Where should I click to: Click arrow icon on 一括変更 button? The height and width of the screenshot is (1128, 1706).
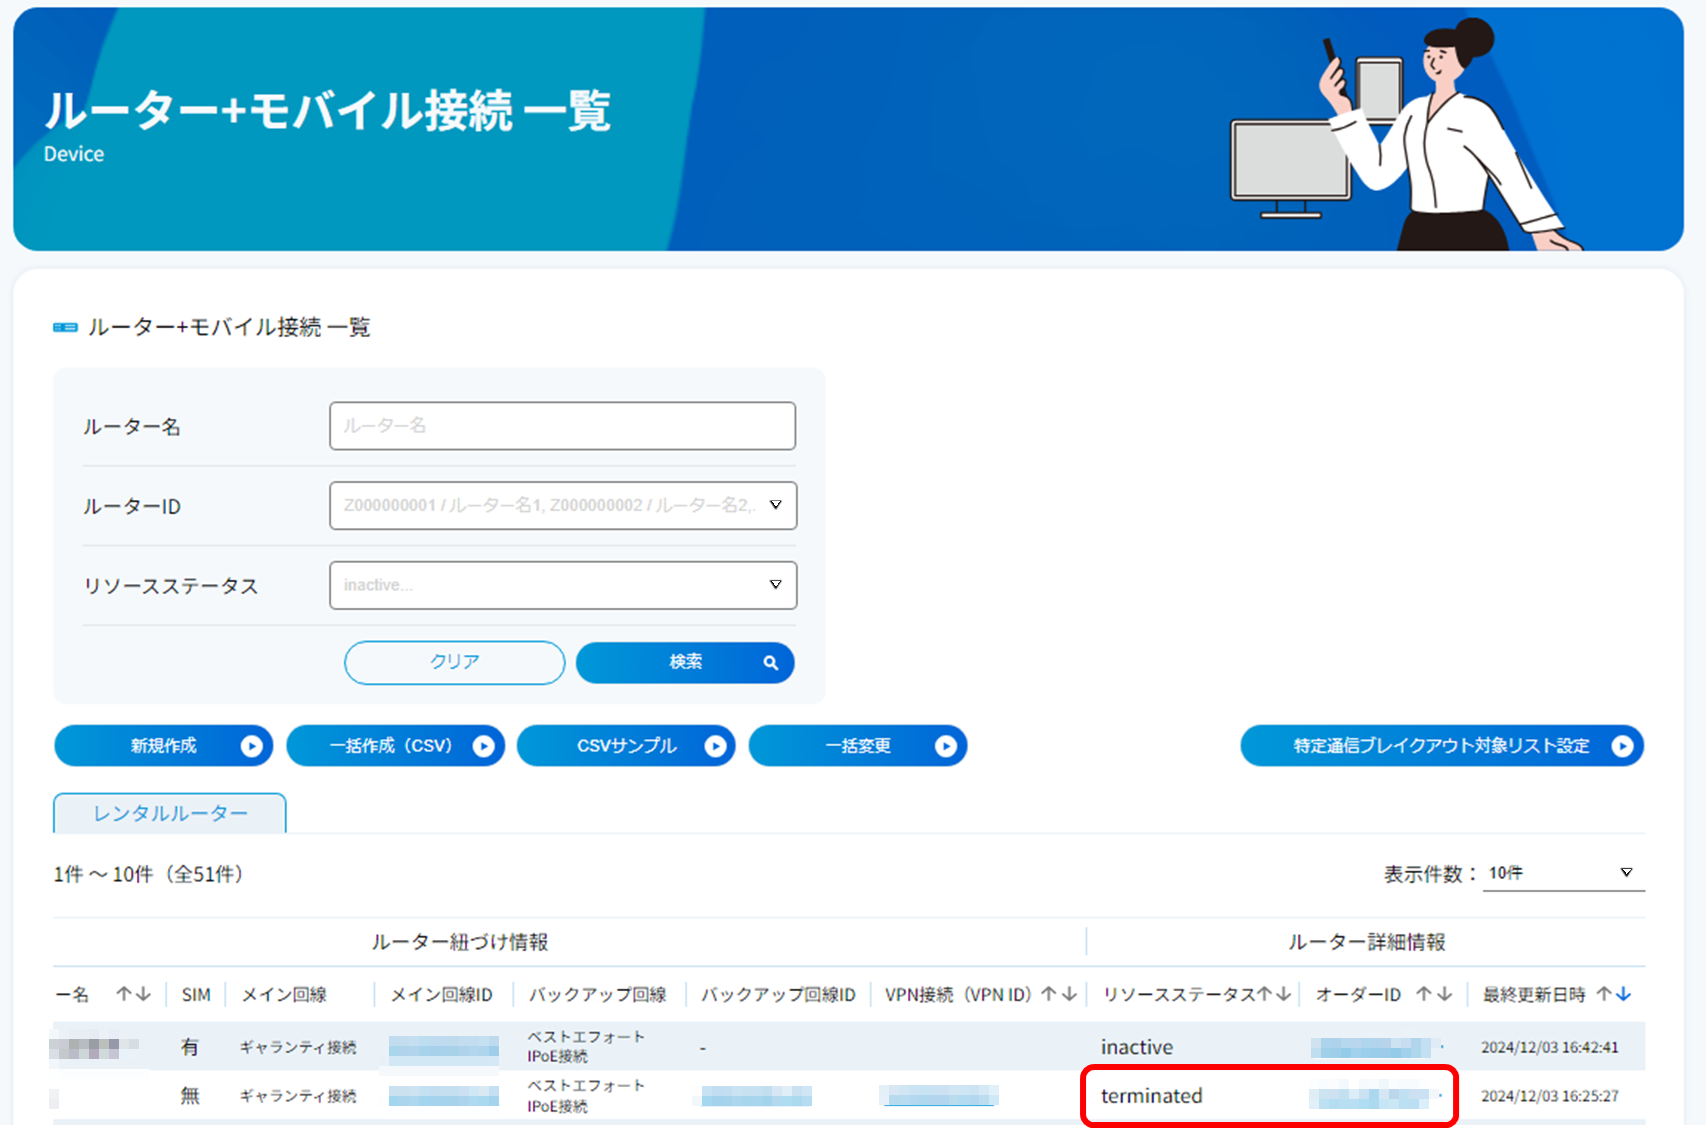(946, 746)
